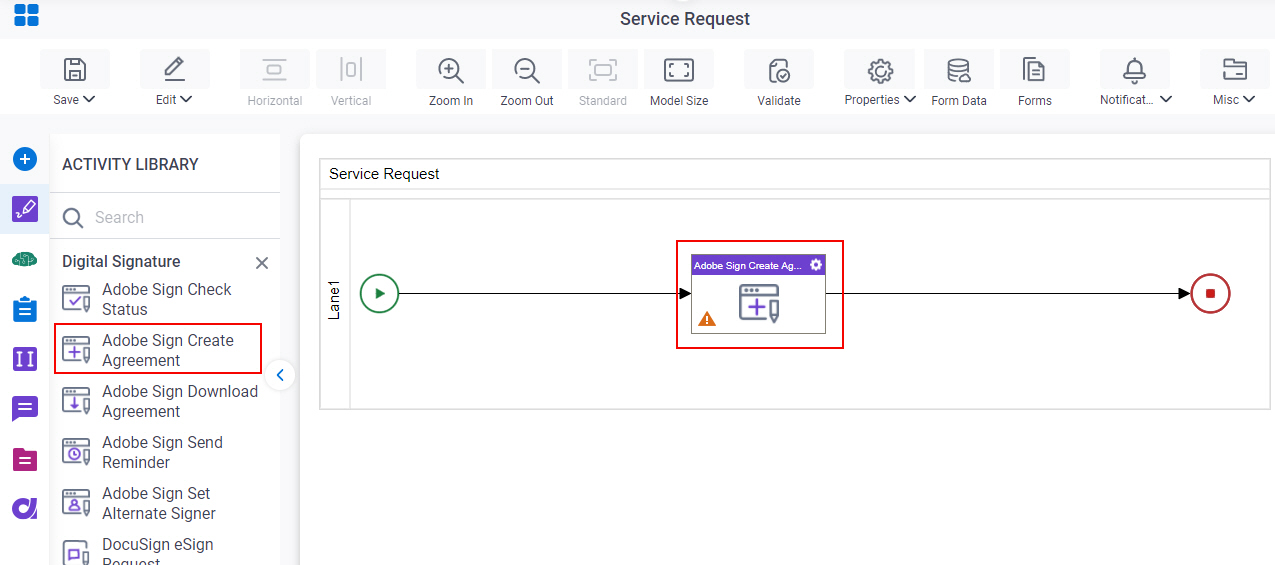Open the app grid home icon

(26, 15)
